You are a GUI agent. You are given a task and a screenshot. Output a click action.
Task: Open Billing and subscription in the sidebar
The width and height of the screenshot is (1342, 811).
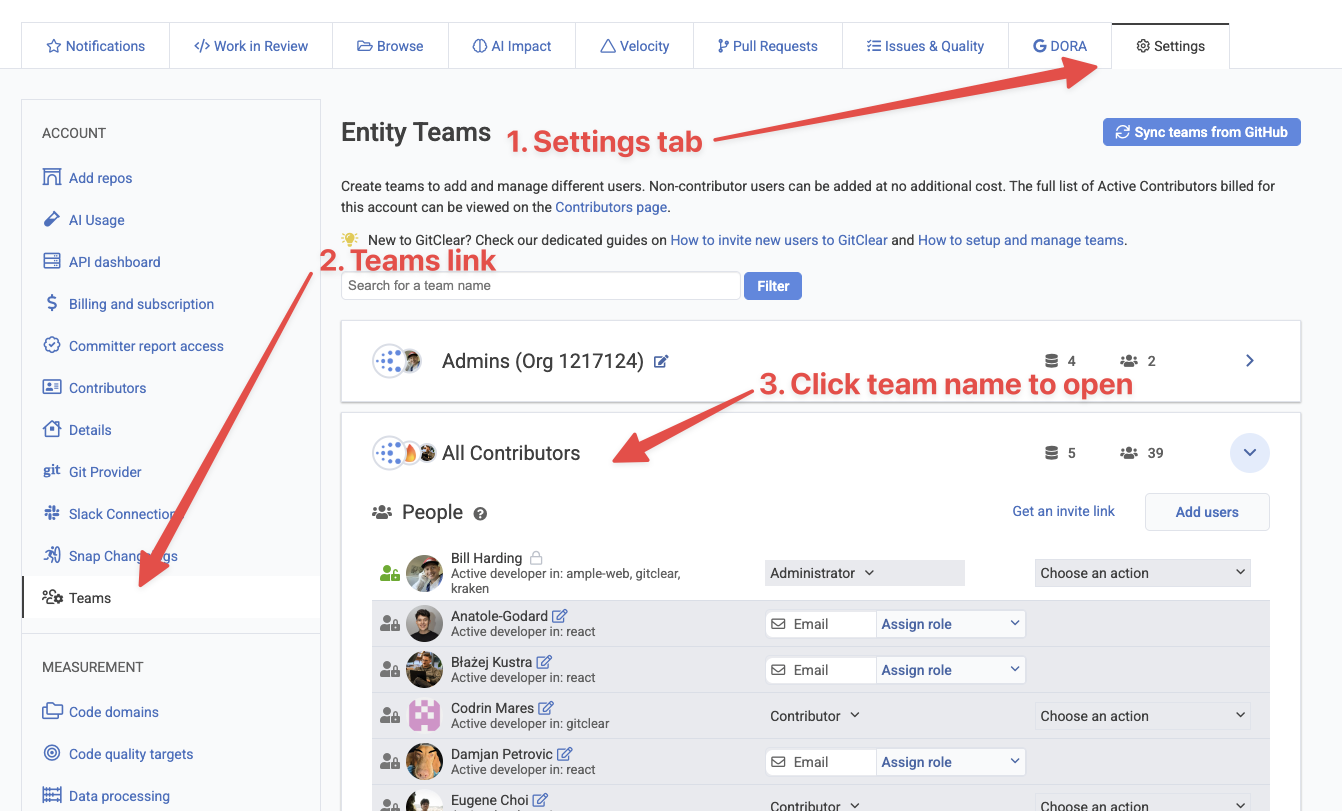tap(141, 304)
